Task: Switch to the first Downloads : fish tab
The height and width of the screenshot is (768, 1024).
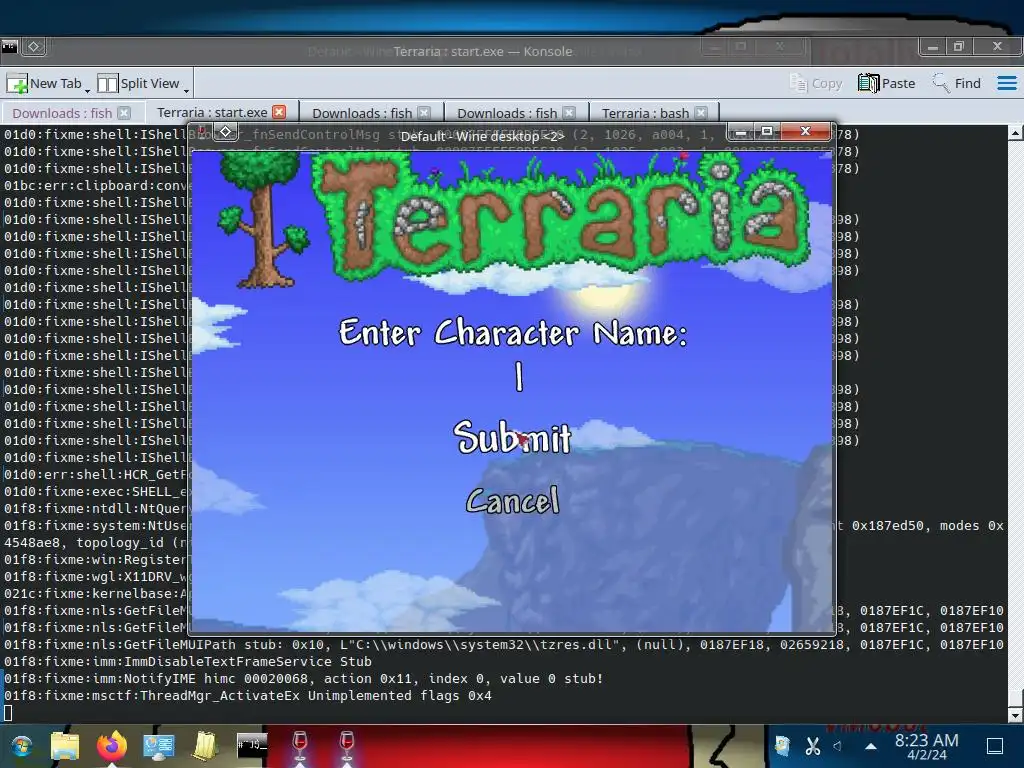Action: (x=63, y=113)
